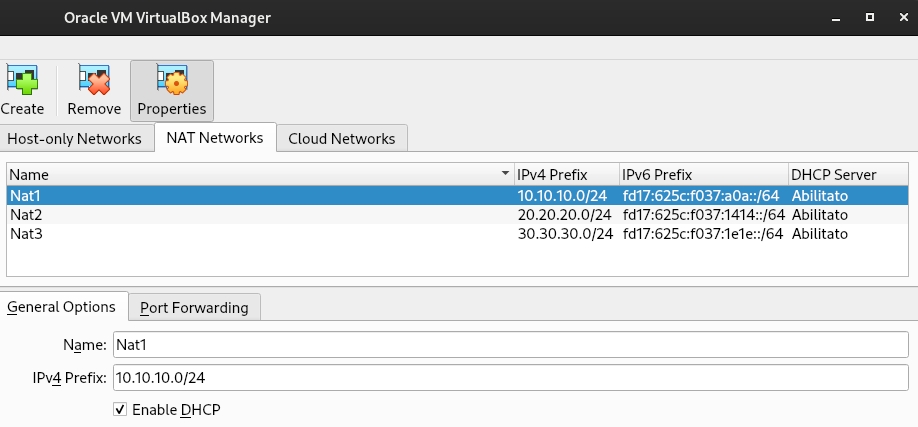Open the Cloud Networks tab
The width and height of the screenshot is (918, 427).
(x=341, y=139)
